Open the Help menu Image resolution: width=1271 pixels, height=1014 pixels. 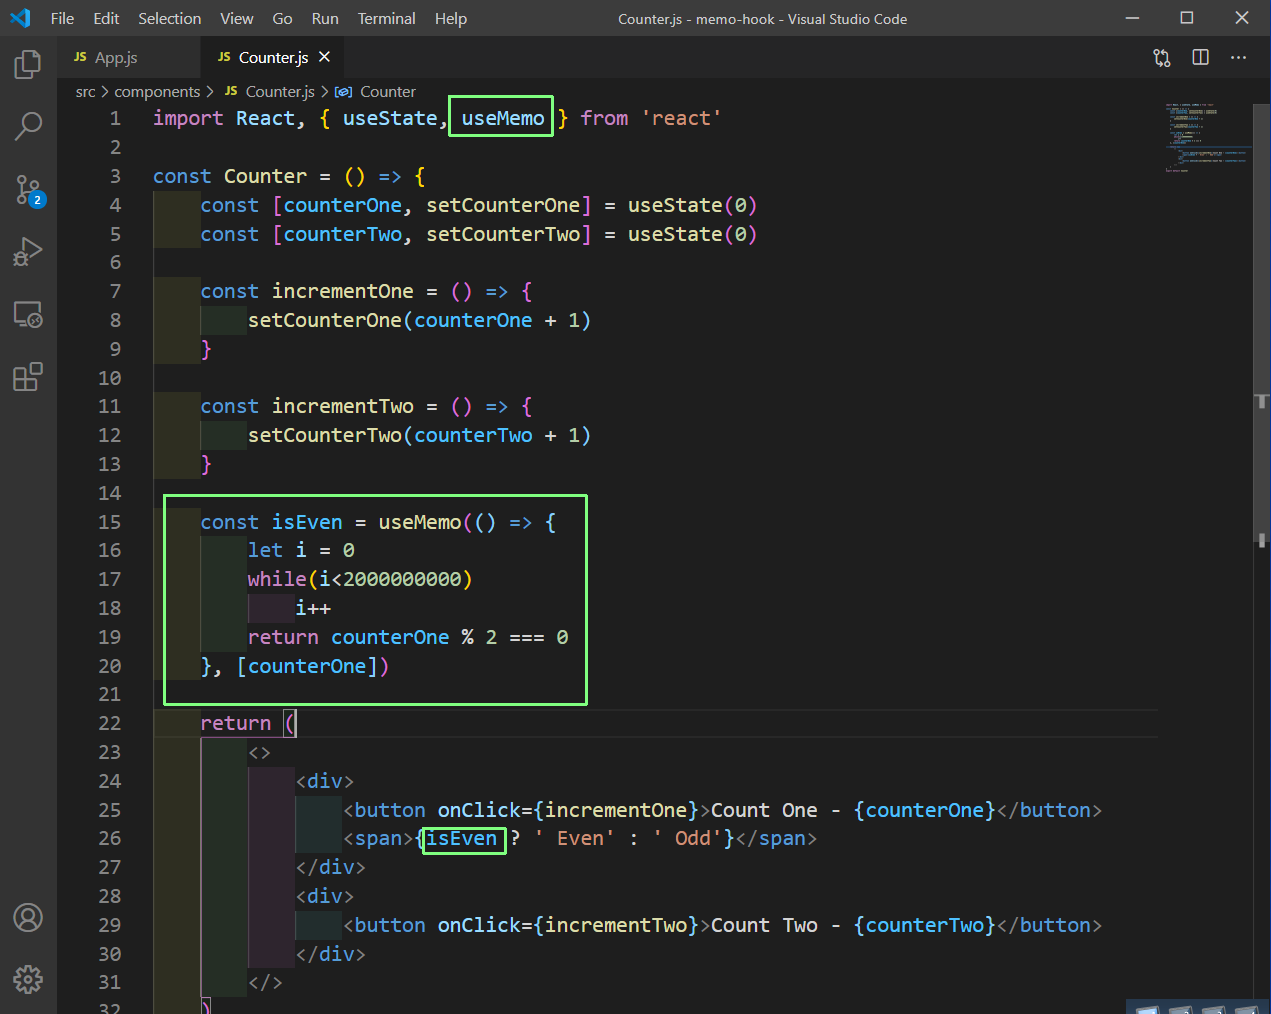click(x=451, y=18)
